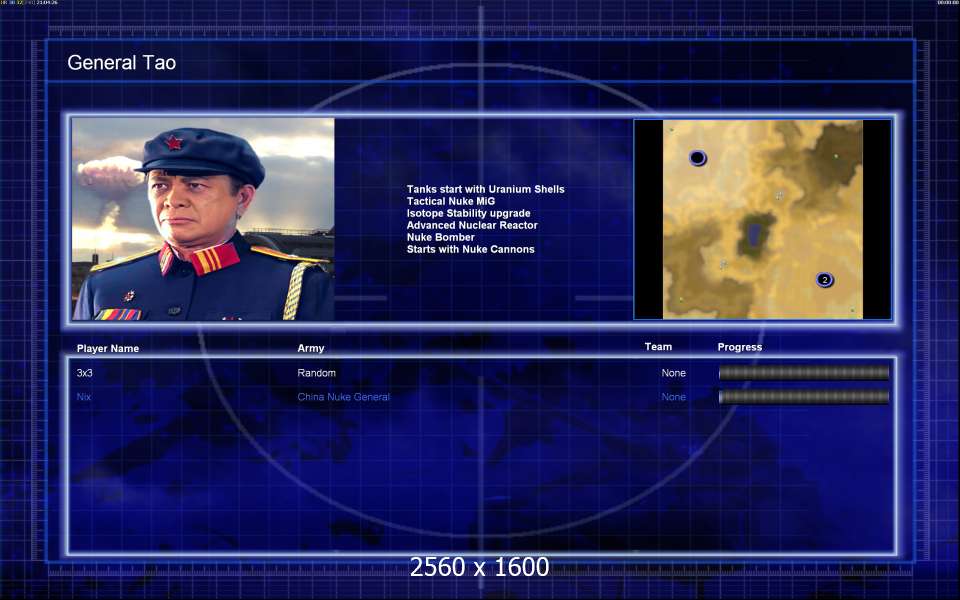Click the "Nuke Bomber" line

[441, 237]
